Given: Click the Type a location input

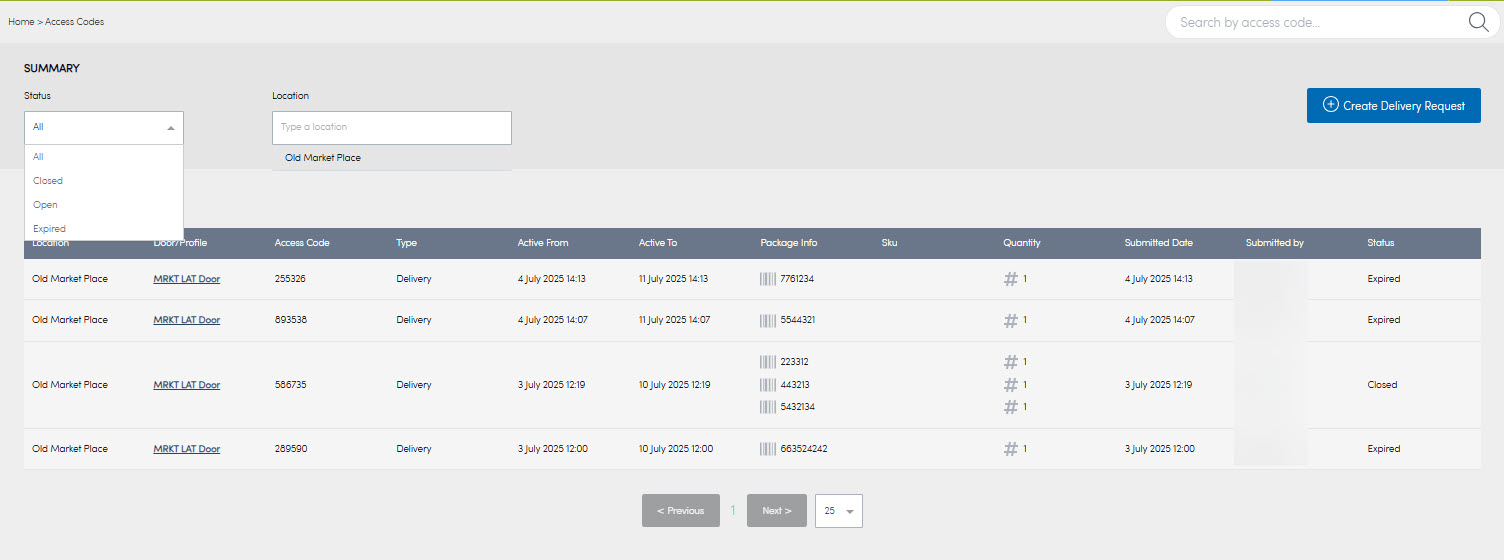Looking at the screenshot, I should [392, 128].
